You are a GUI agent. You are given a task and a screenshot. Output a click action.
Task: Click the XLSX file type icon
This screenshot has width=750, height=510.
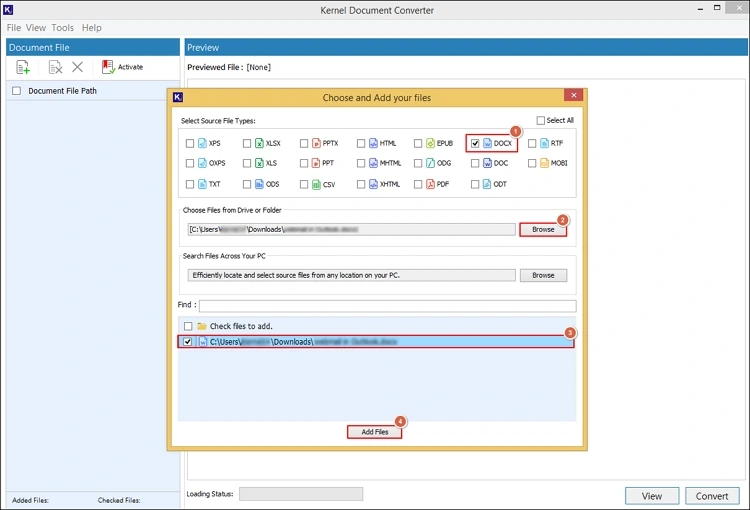pos(259,143)
